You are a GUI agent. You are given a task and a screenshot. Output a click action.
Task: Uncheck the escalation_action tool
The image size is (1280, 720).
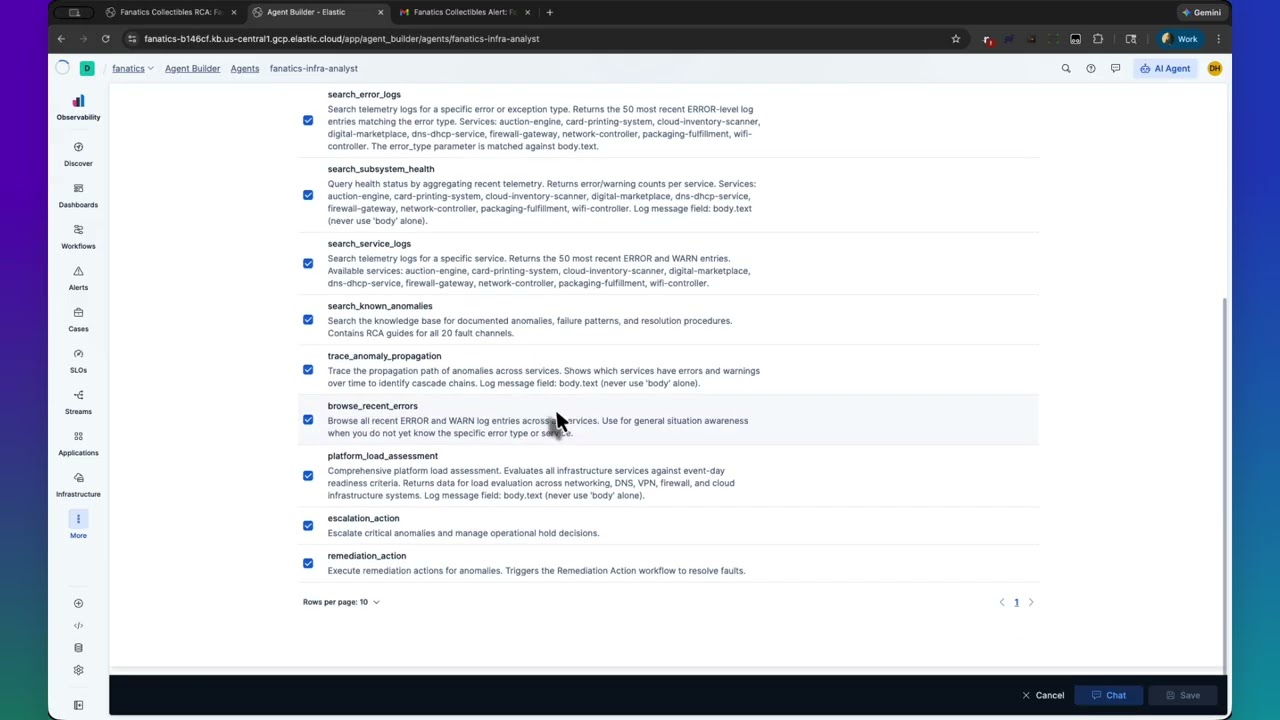(308, 525)
